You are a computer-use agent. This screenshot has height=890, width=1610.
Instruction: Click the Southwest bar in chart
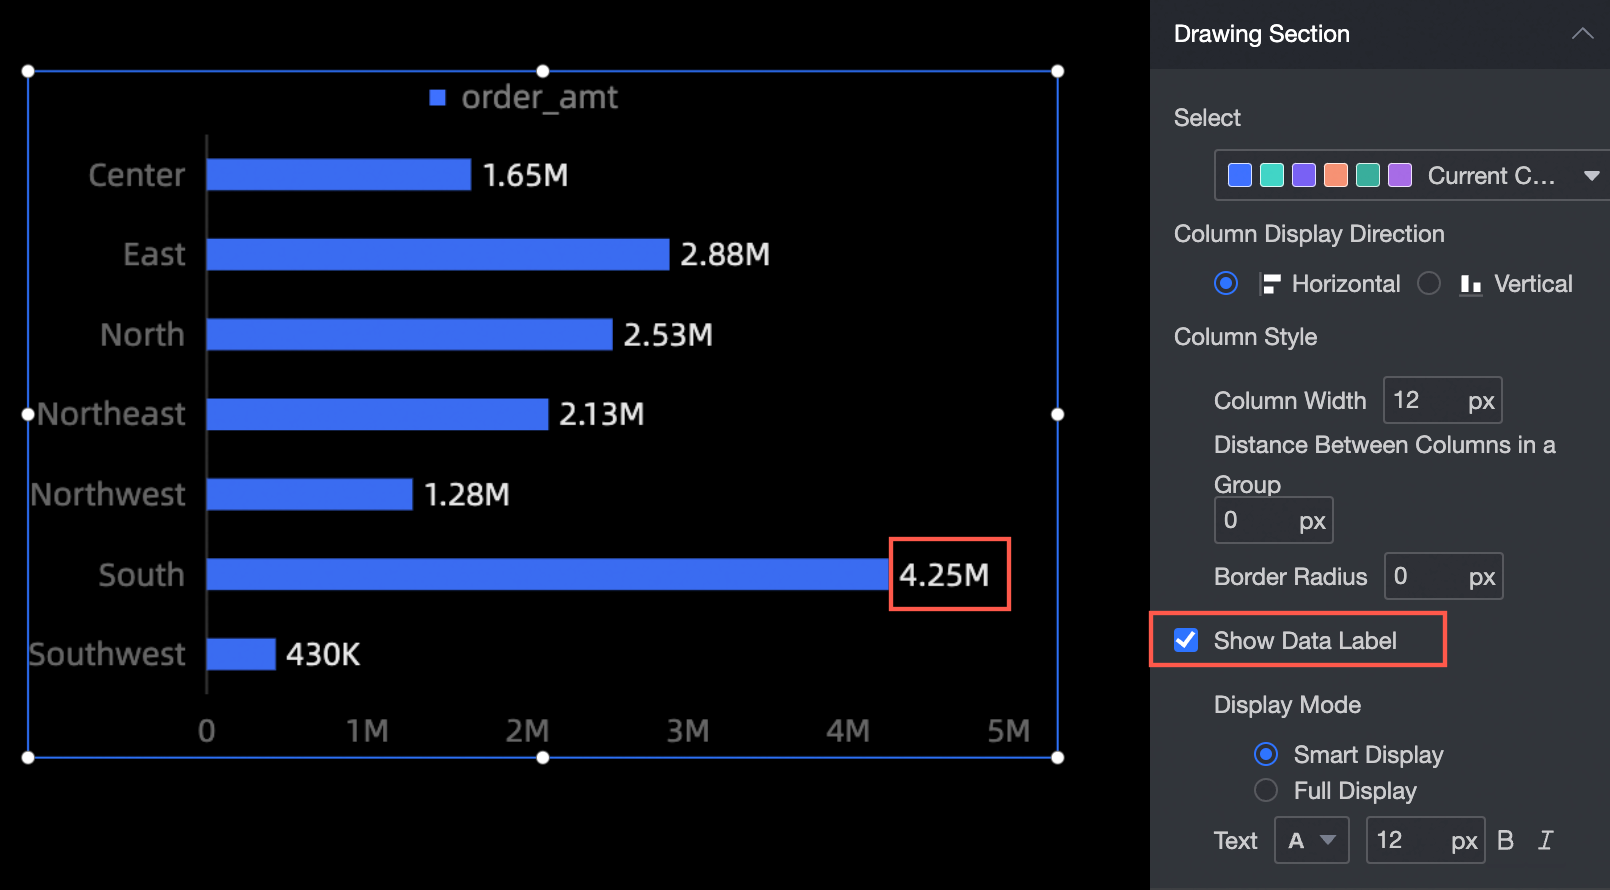pos(241,654)
